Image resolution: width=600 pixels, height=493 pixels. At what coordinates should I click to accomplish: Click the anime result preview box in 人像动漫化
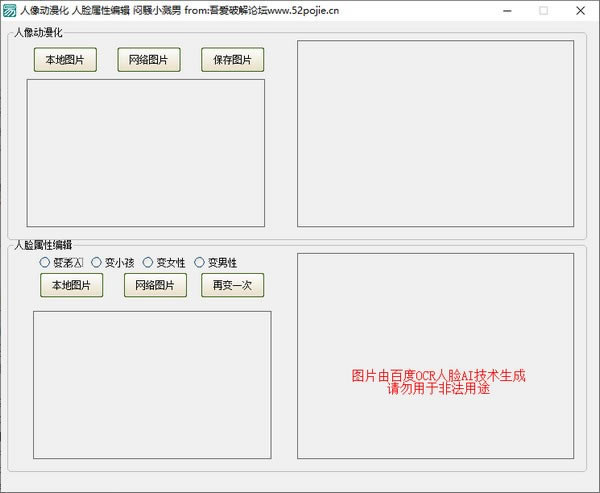[x=435, y=134]
